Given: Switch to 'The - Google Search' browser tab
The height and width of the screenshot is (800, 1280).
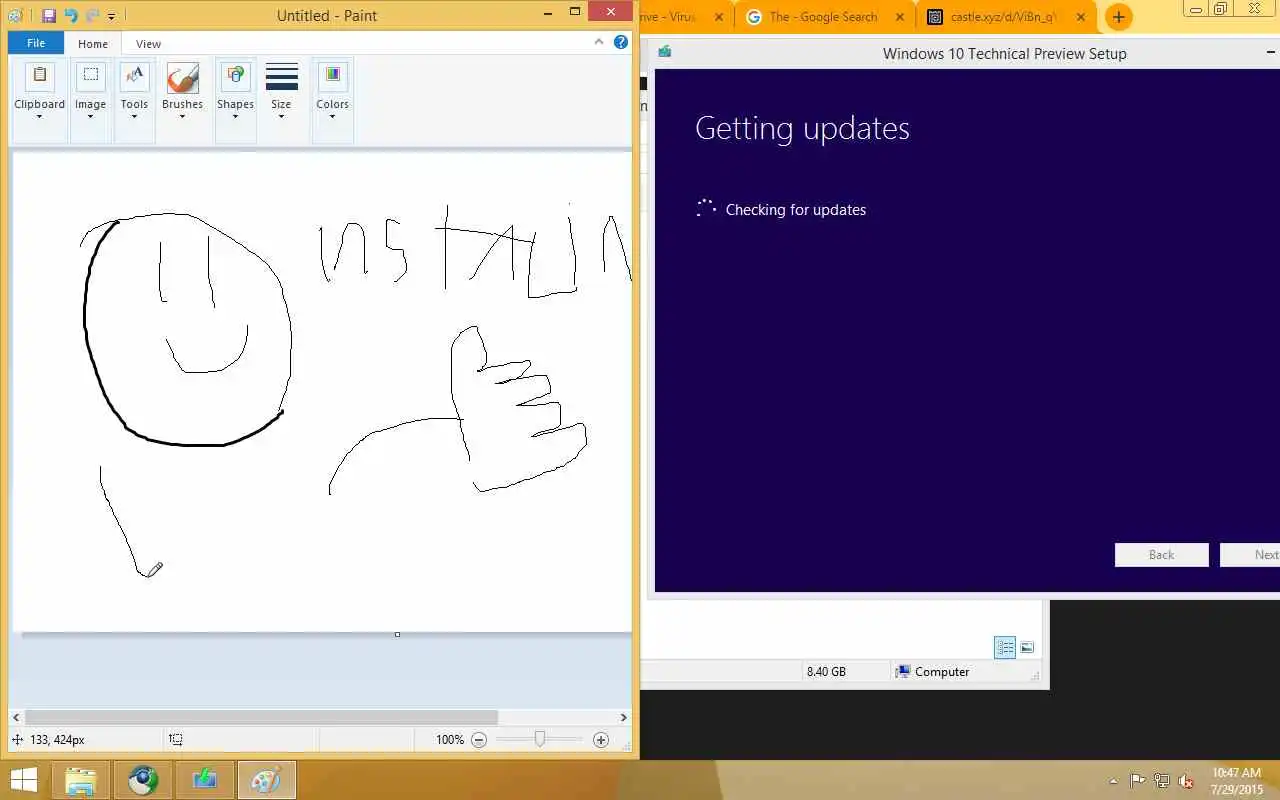Looking at the screenshot, I should point(823,17).
